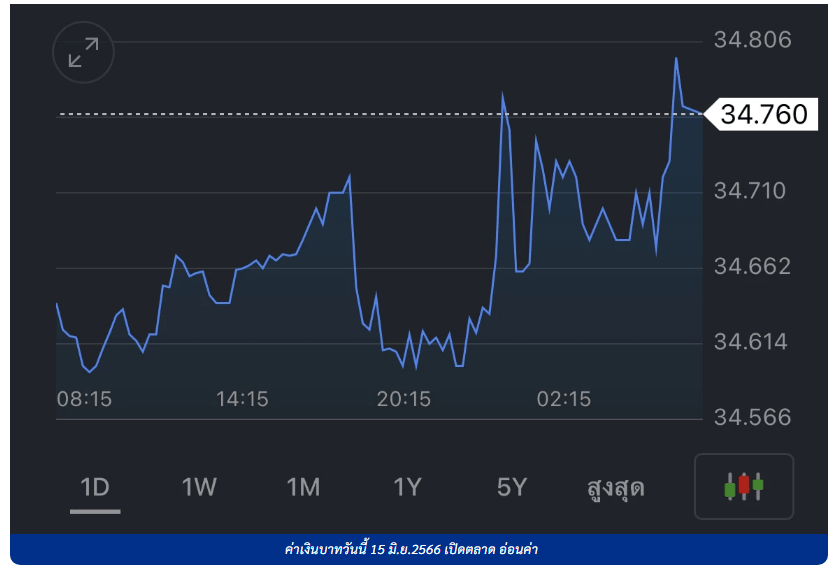
Task: Open the 5Y chart range
Action: (x=511, y=488)
